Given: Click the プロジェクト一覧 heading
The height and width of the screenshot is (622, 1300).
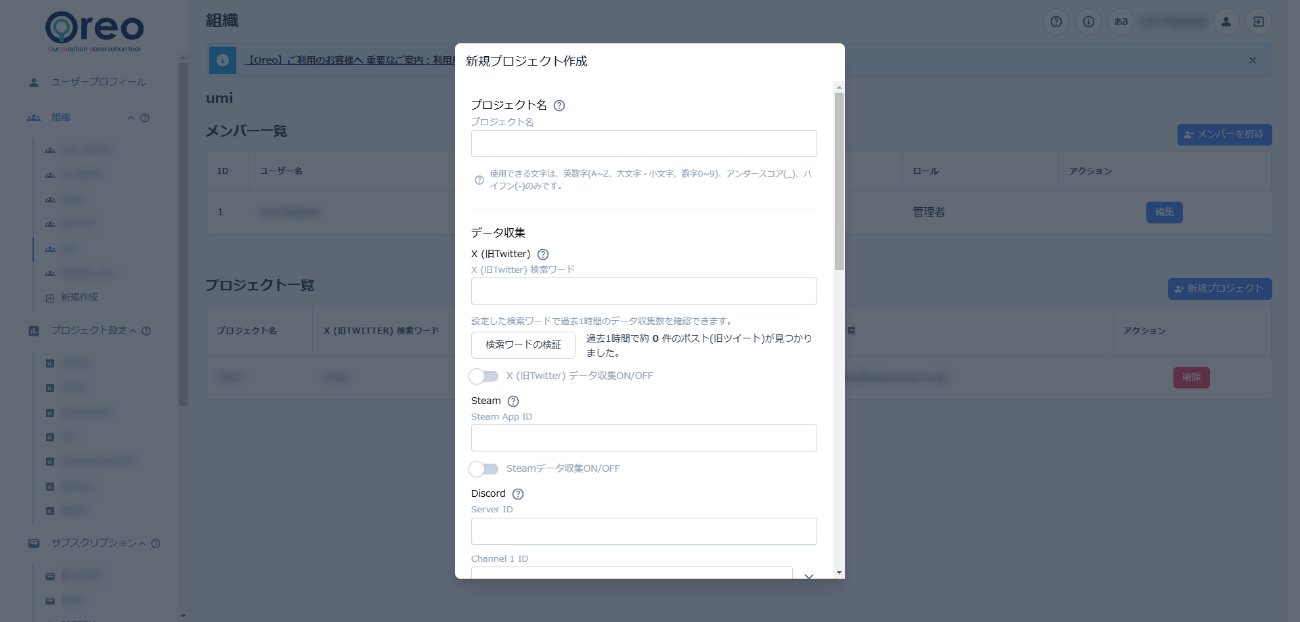Looking at the screenshot, I should coord(260,285).
